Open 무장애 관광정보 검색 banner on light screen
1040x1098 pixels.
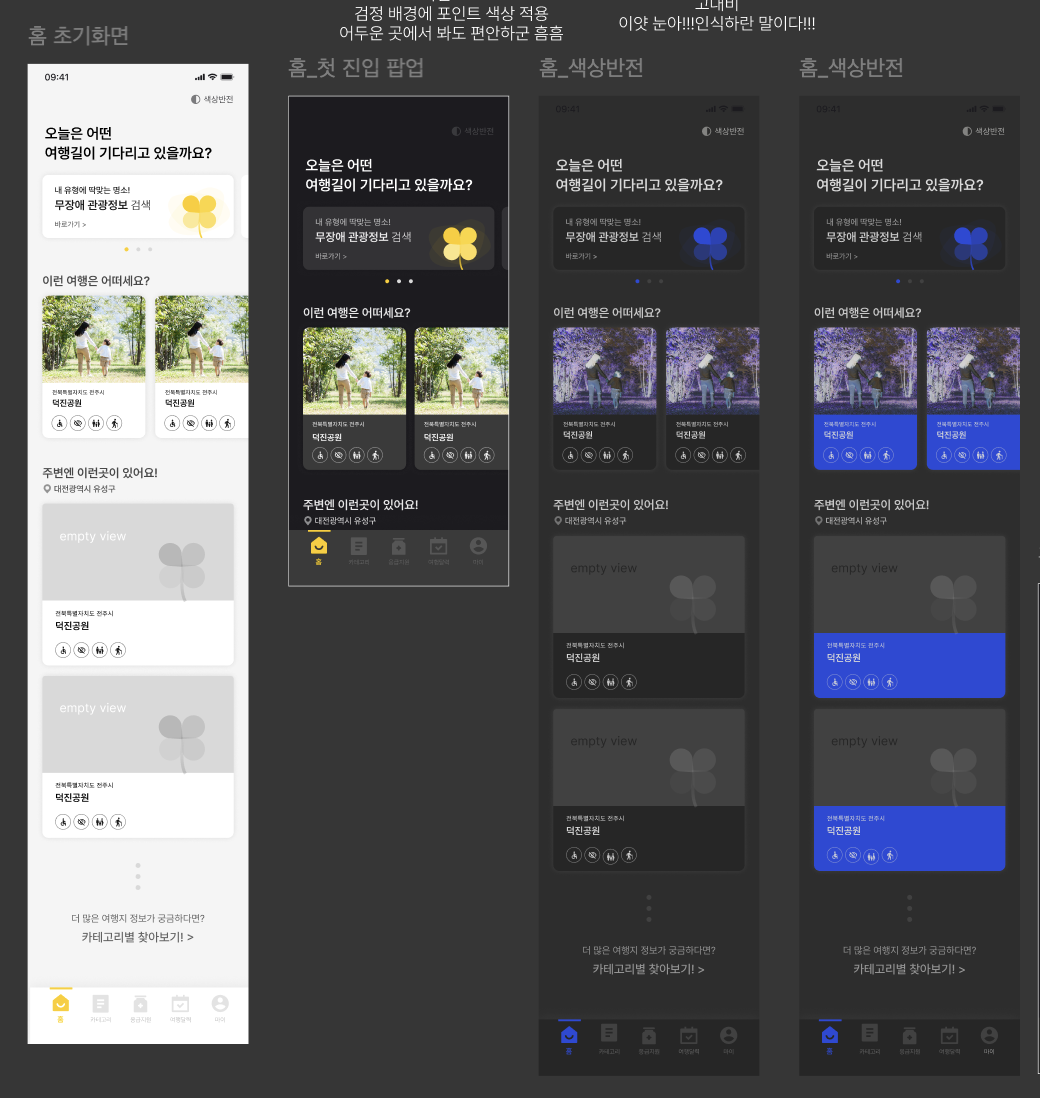(138, 207)
